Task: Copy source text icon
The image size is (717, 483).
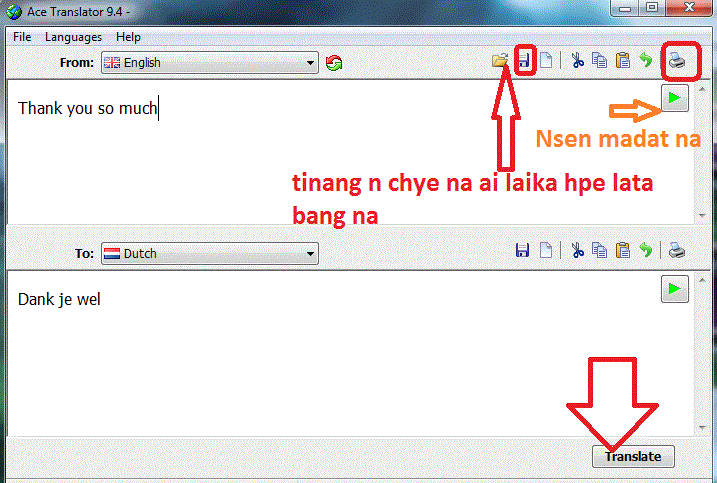Action: pyautogui.click(x=599, y=60)
